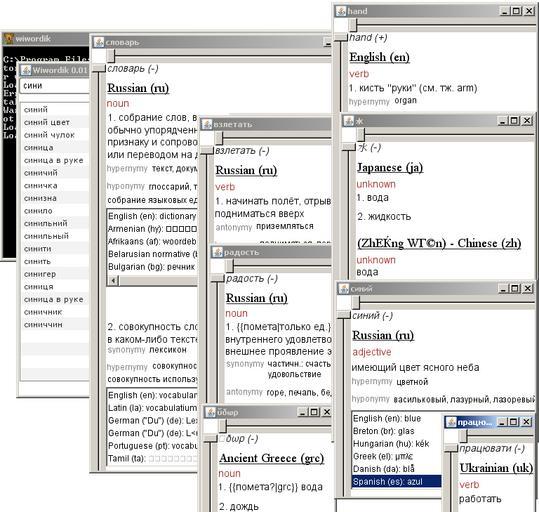Click the wiwordik console window icon
The image size is (539, 512).
pos(9,38)
